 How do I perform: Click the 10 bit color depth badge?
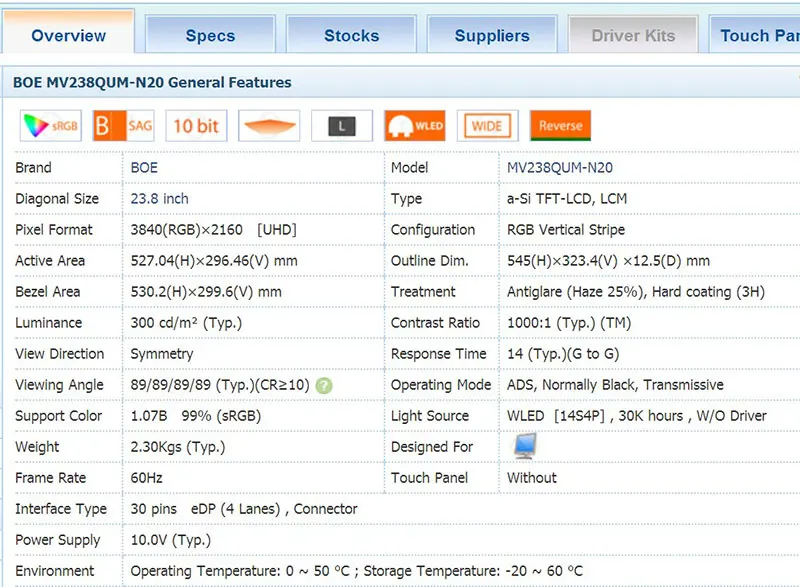tap(196, 125)
